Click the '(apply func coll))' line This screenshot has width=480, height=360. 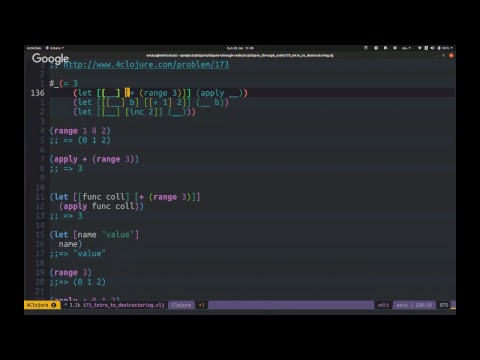click(x=101, y=206)
